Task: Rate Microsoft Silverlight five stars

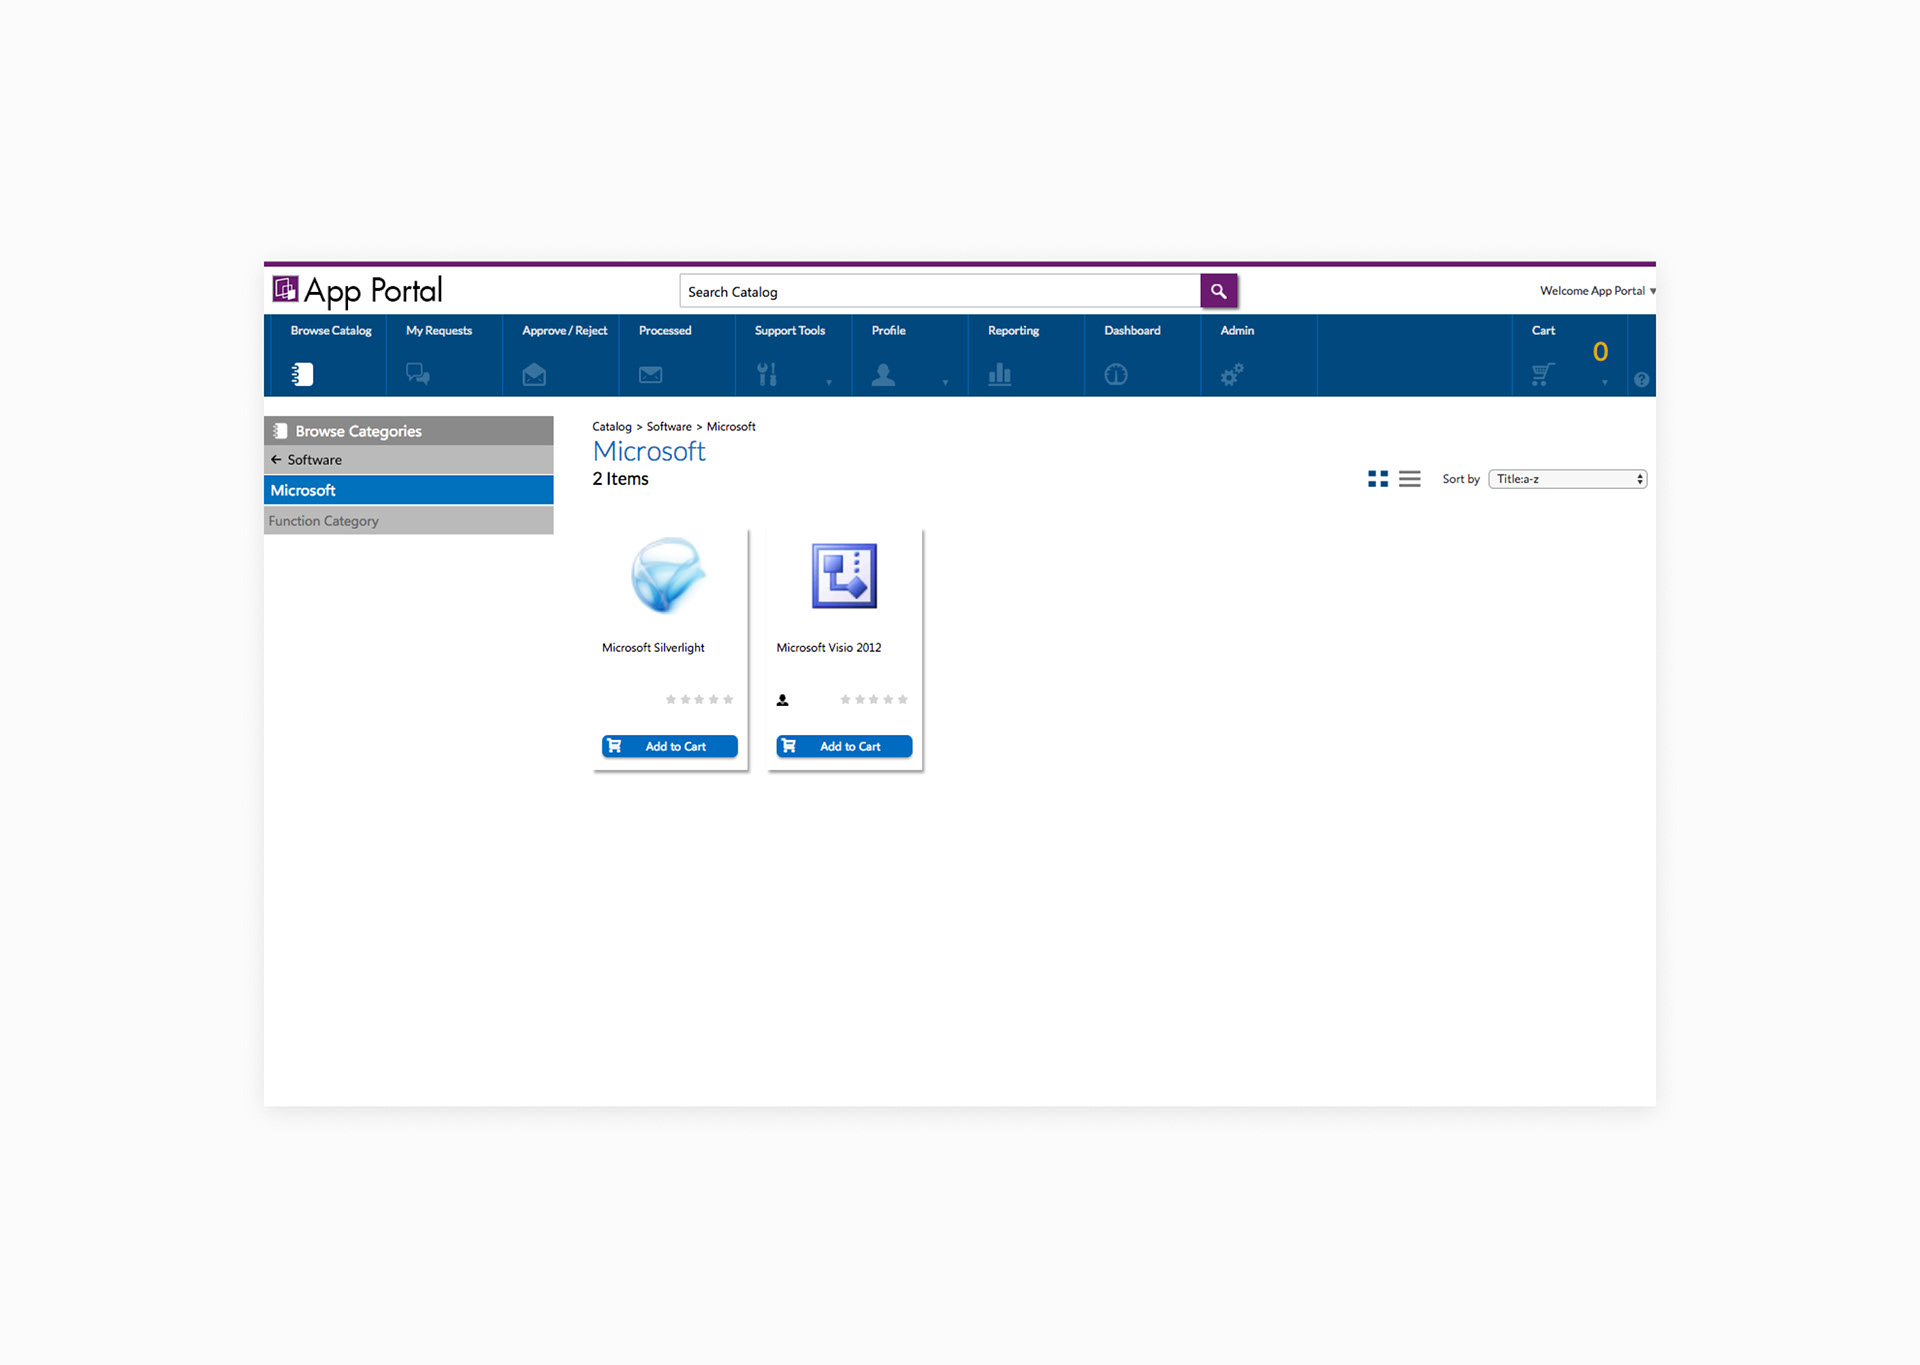Action: (x=728, y=699)
